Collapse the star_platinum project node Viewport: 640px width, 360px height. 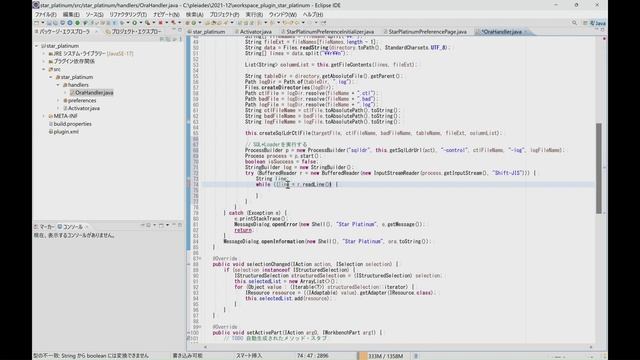37,46
